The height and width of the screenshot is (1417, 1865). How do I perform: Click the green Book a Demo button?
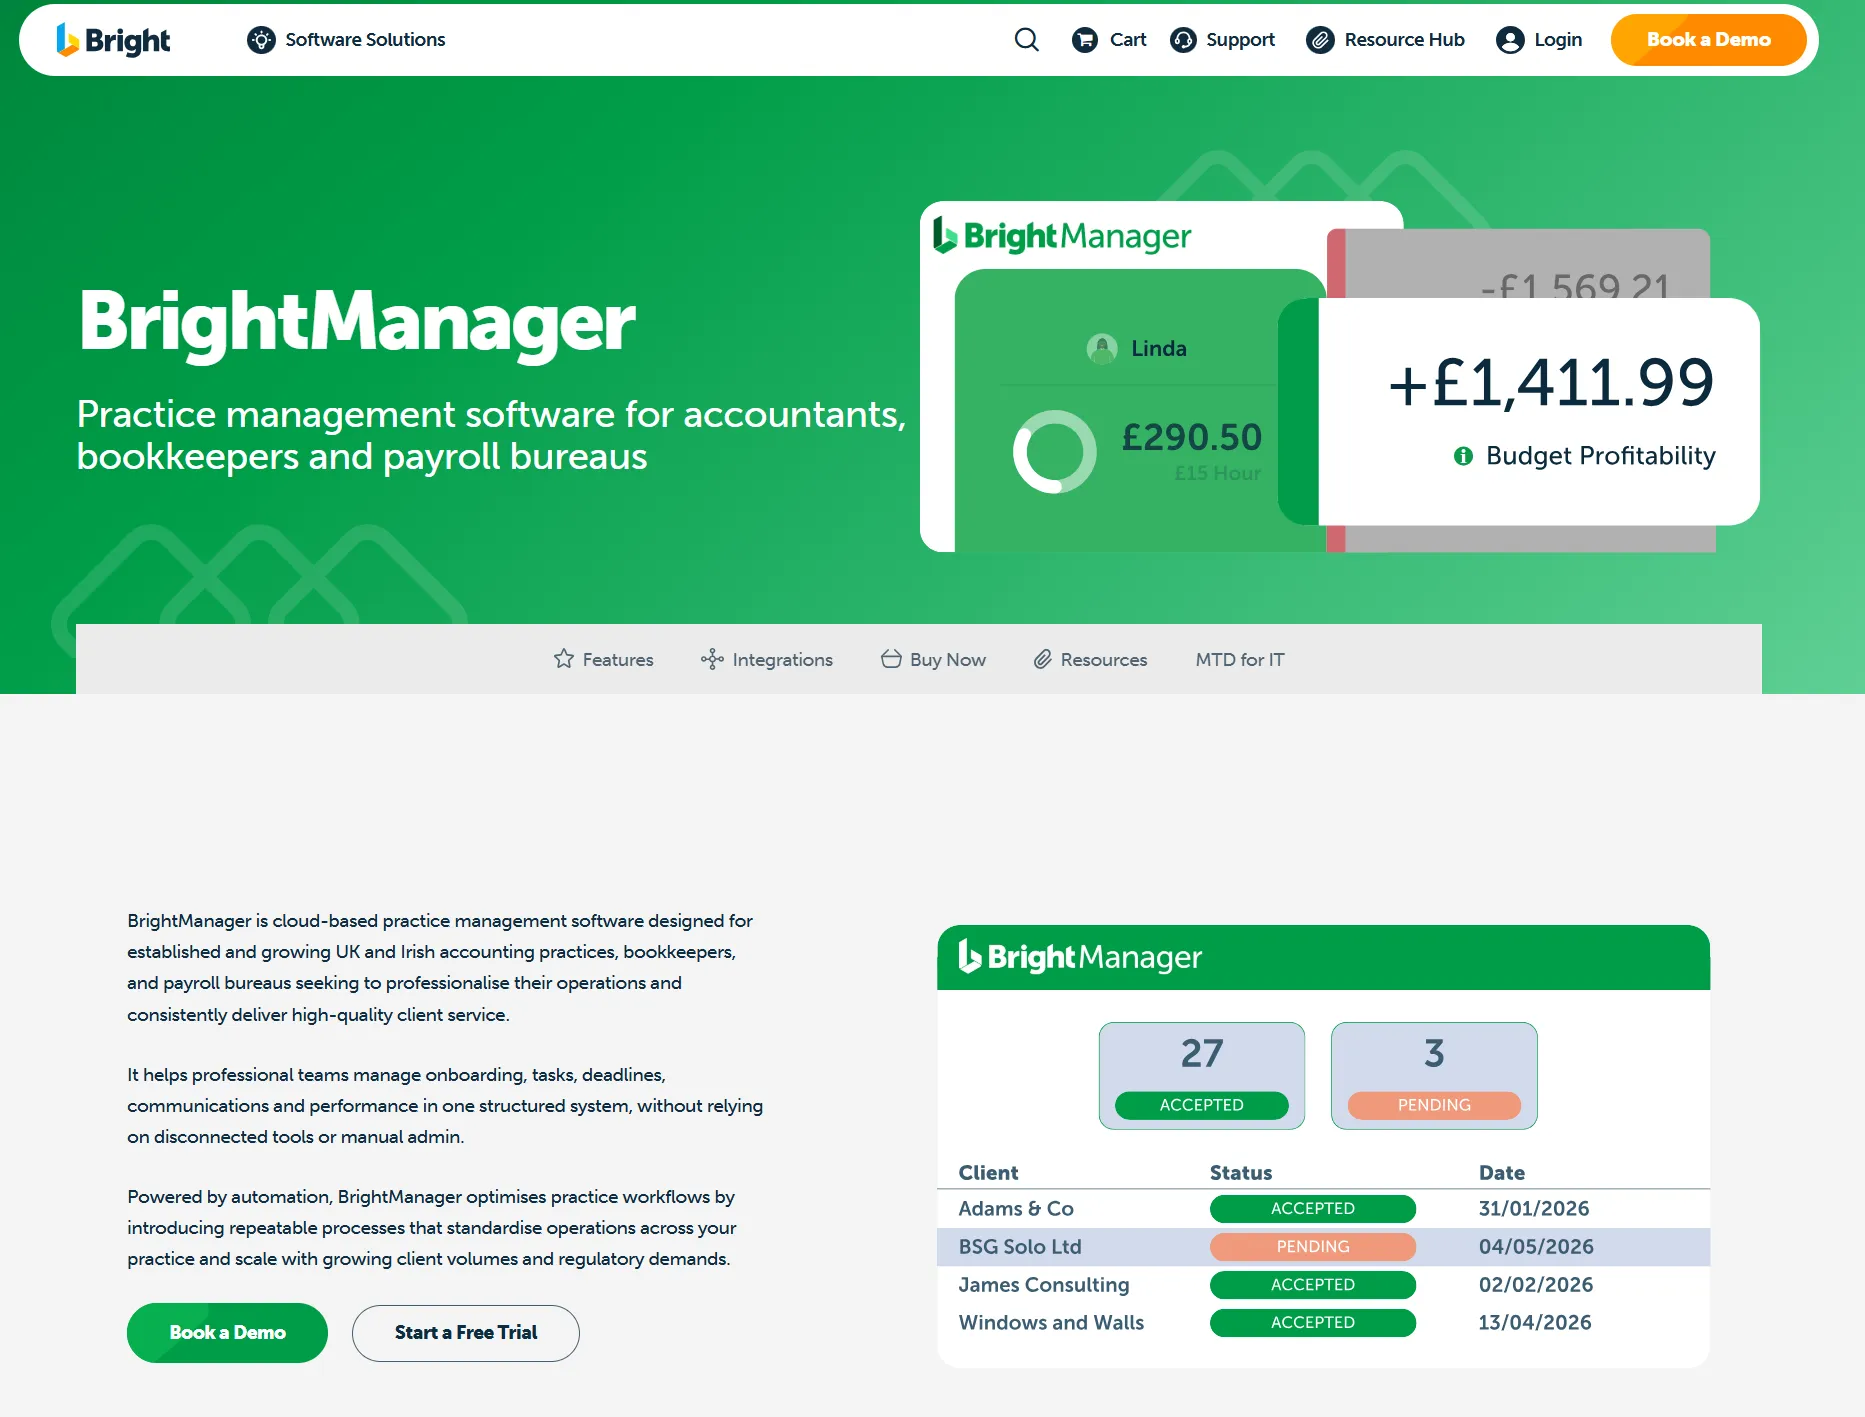[227, 1332]
